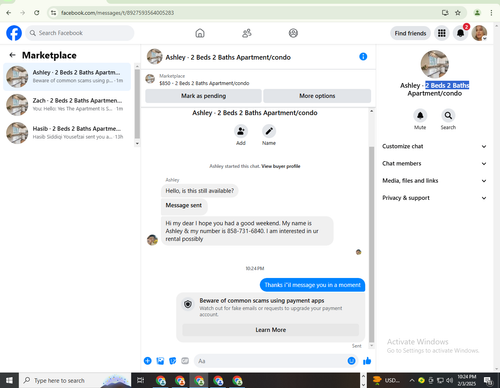500x388 pixels.
Task: Send a thumbs-up like
Action: (x=367, y=361)
